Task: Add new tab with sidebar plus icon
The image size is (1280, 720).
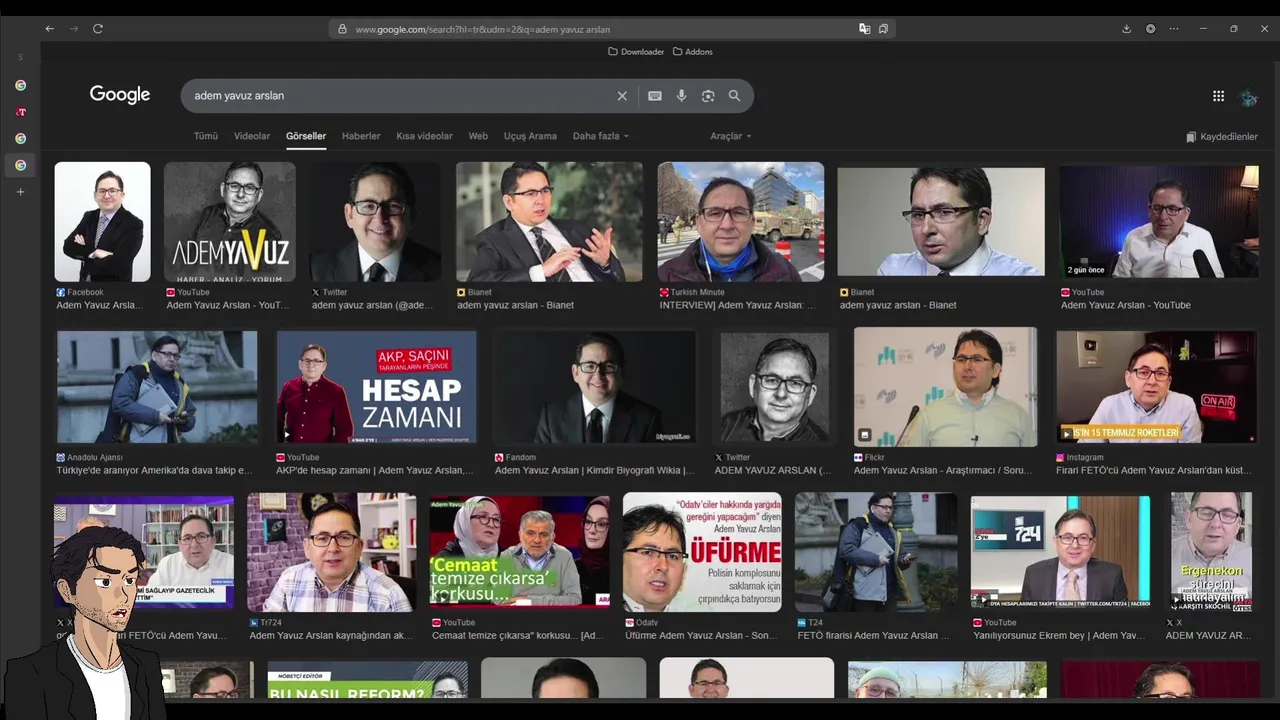Action: [x=20, y=192]
